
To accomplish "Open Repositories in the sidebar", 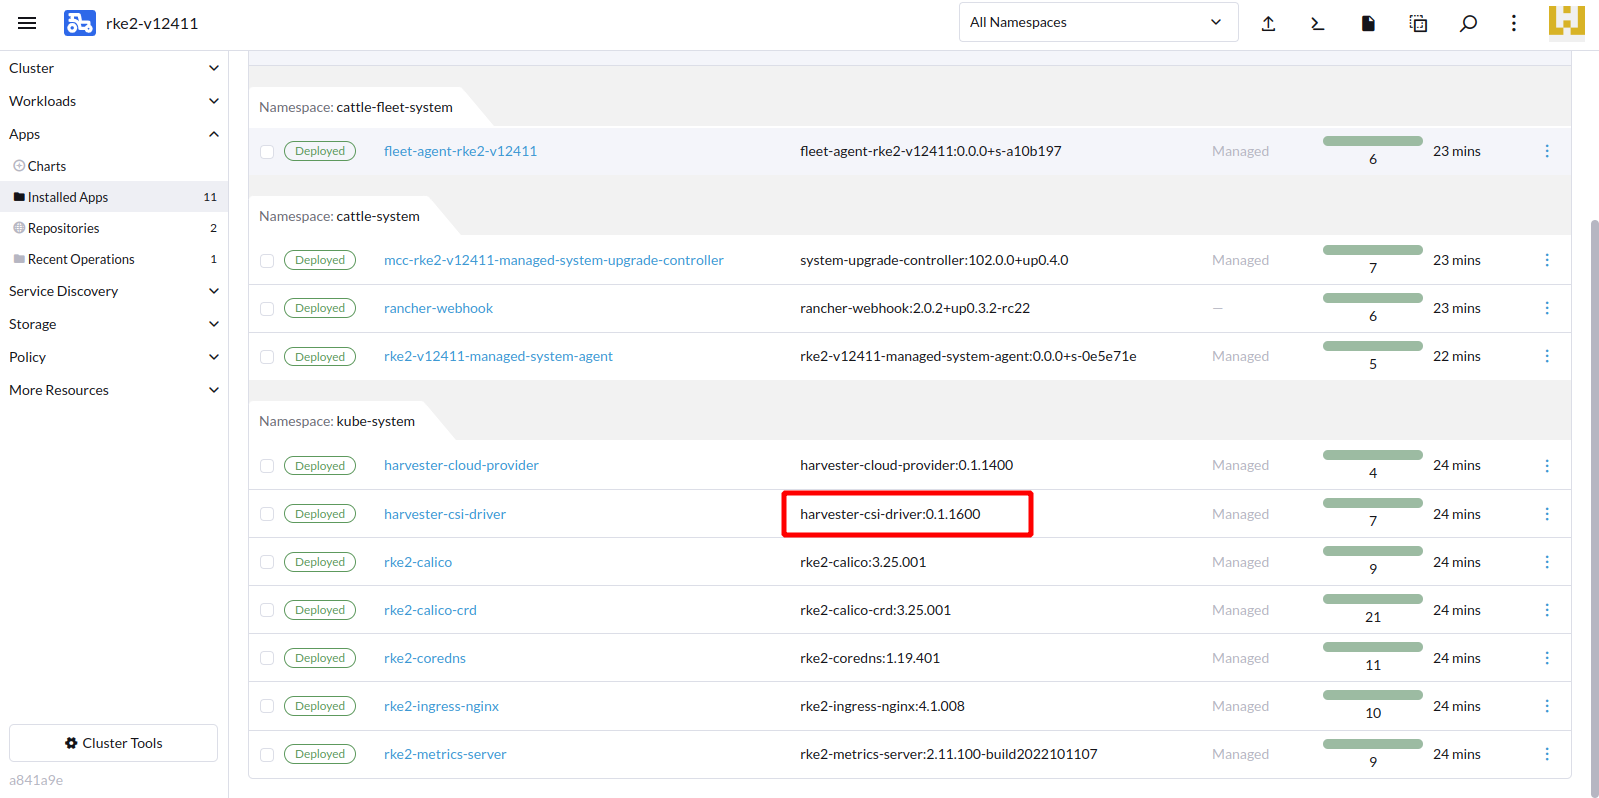I will pos(114,228).
